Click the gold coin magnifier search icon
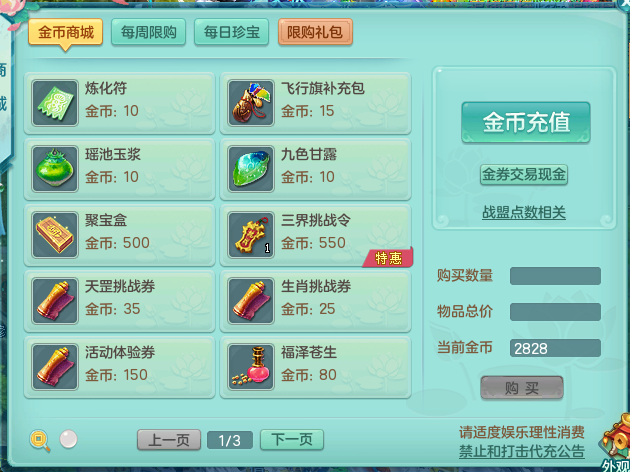Viewport: 630px width, 472px height. [40, 440]
